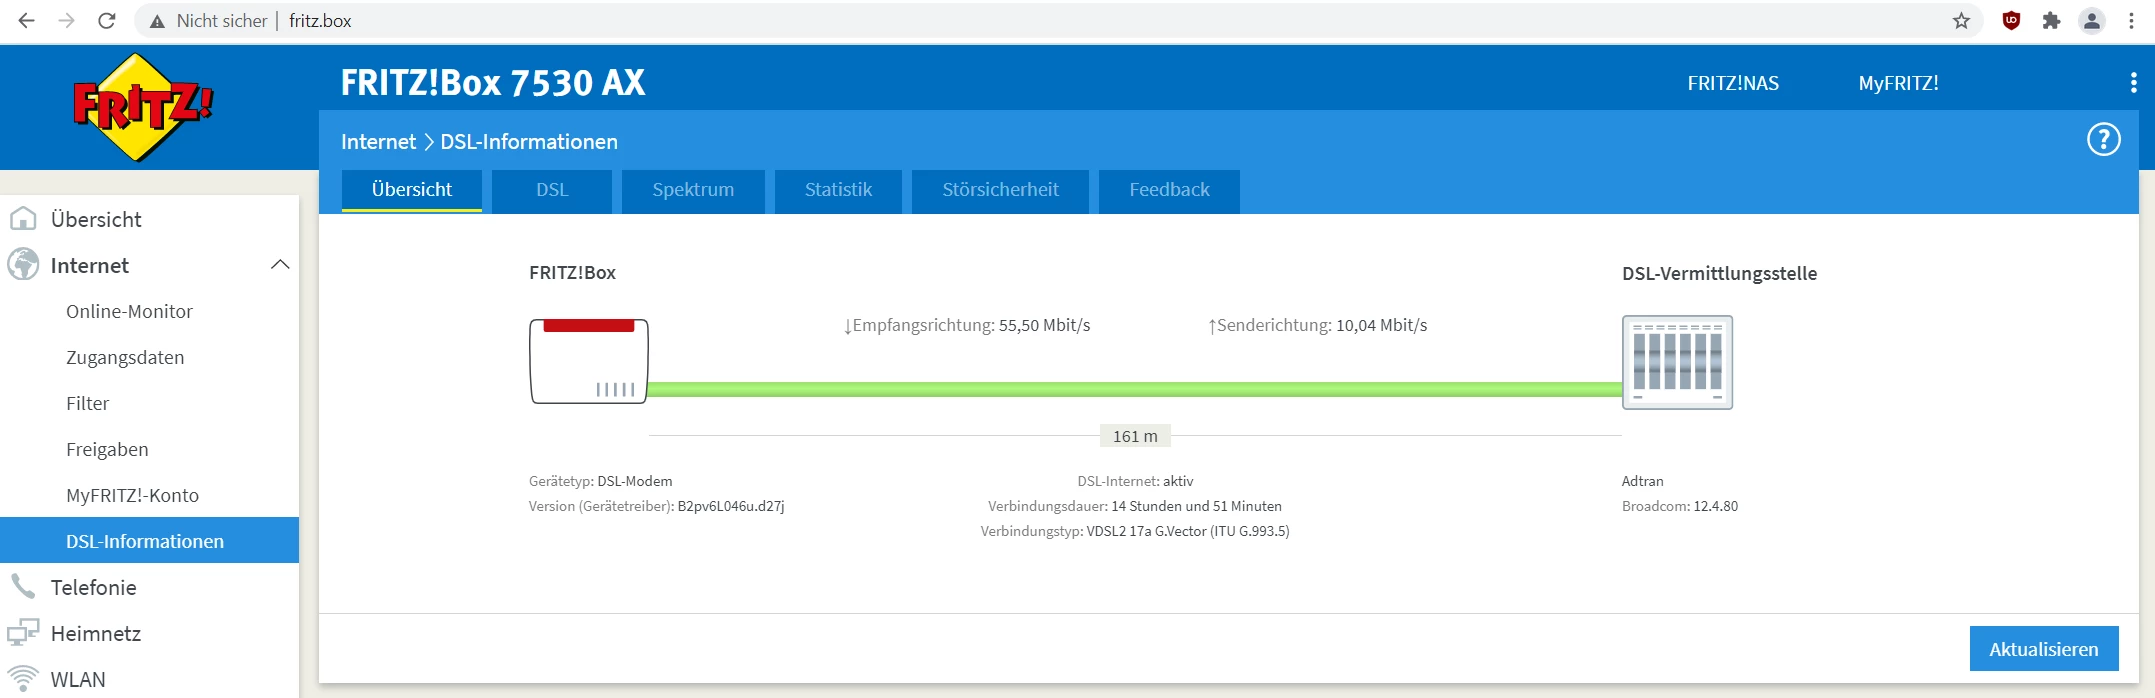Click the 'DSL-Vermittlungsstelle' heading
2155x698 pixels.
point(1719,273)
